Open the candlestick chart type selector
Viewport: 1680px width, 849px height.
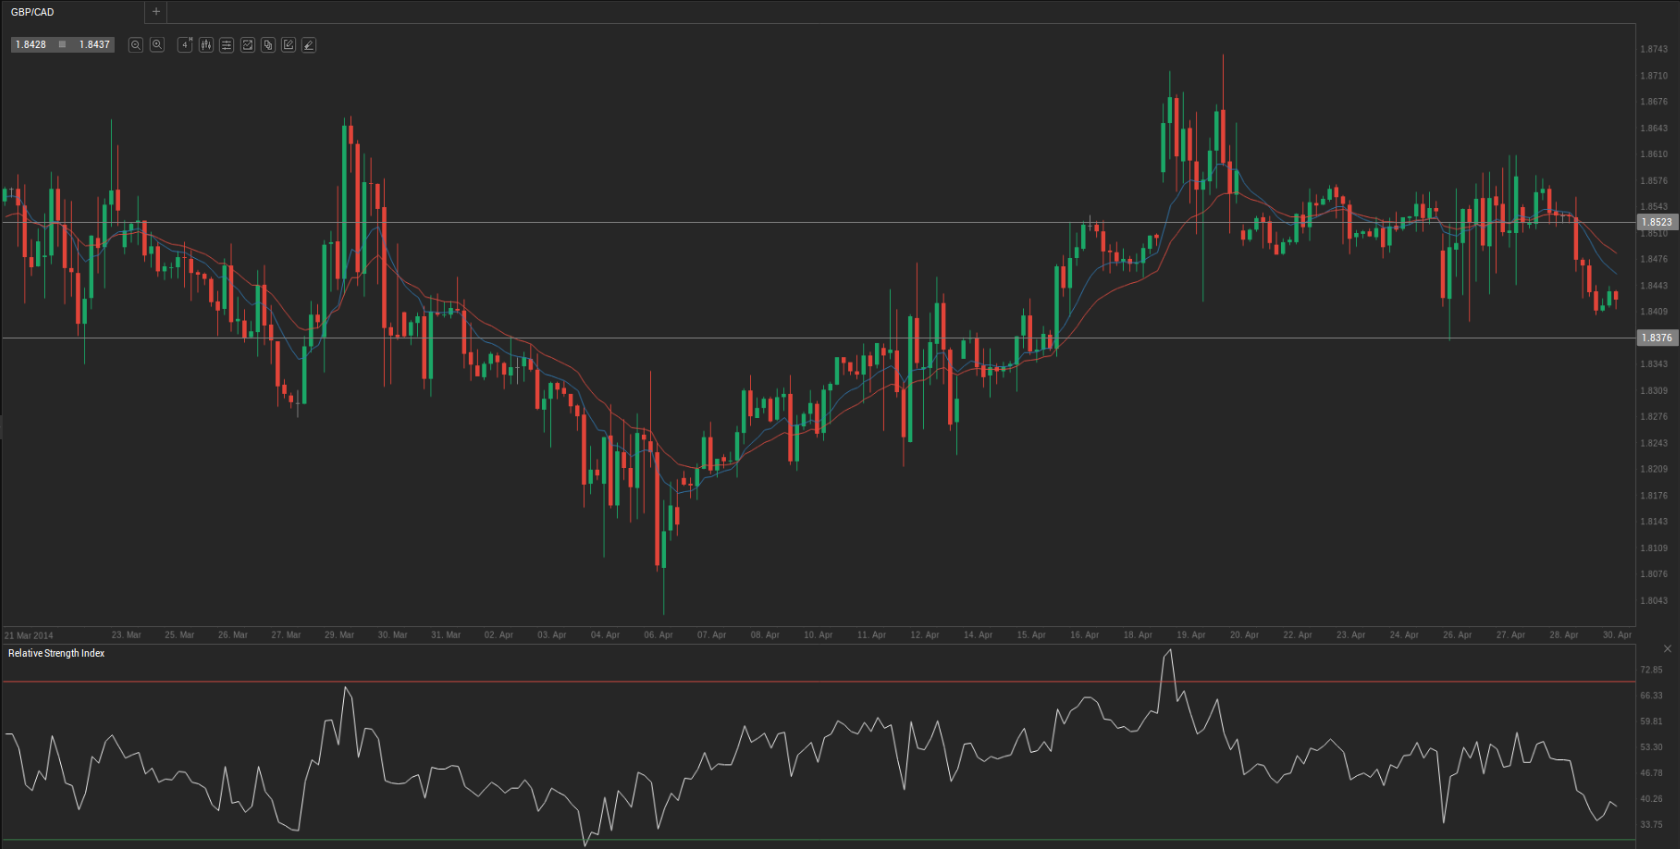coord(206,45)
